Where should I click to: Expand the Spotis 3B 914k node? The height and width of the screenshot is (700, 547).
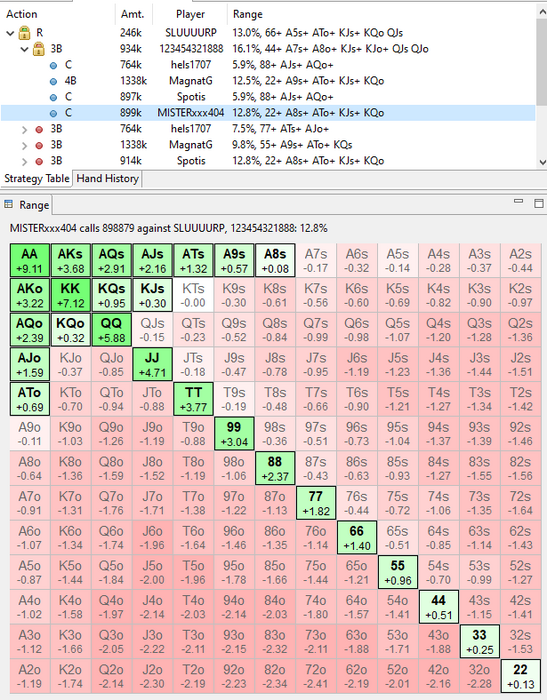coord(25,161)
